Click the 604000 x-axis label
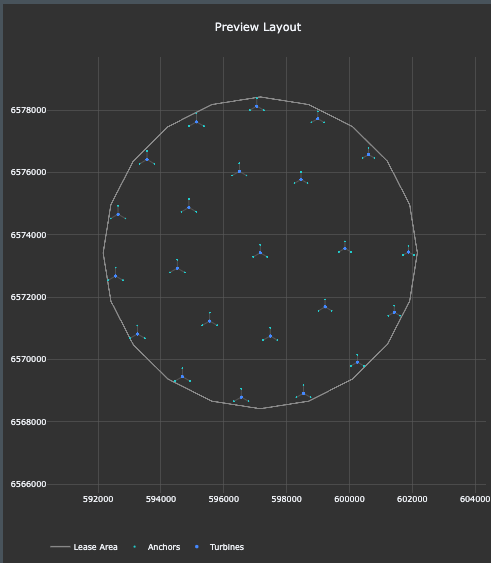Viewport: 491px width, 563px height. point(475,499)
